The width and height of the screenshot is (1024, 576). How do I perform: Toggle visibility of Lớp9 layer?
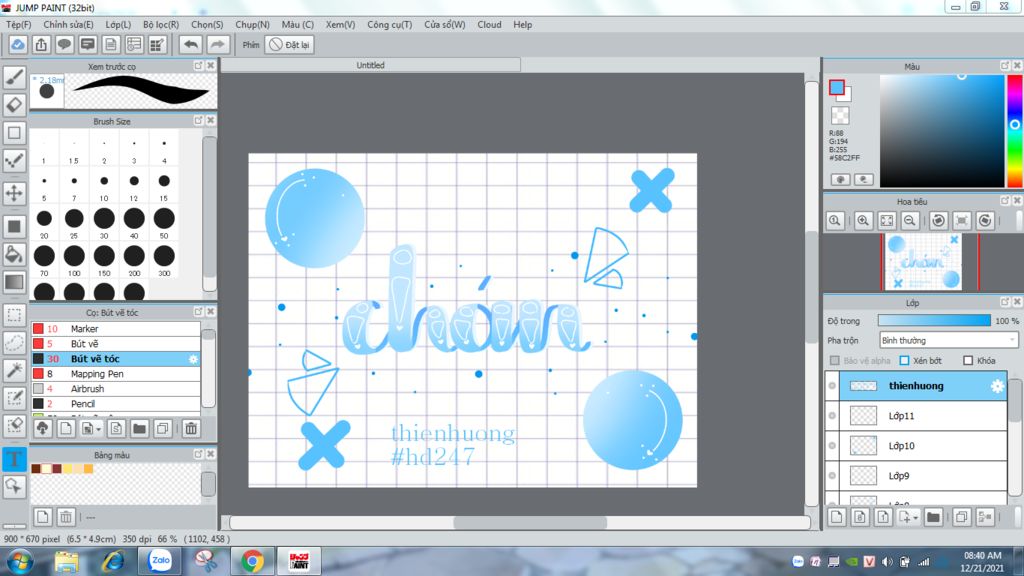point(832,476)
